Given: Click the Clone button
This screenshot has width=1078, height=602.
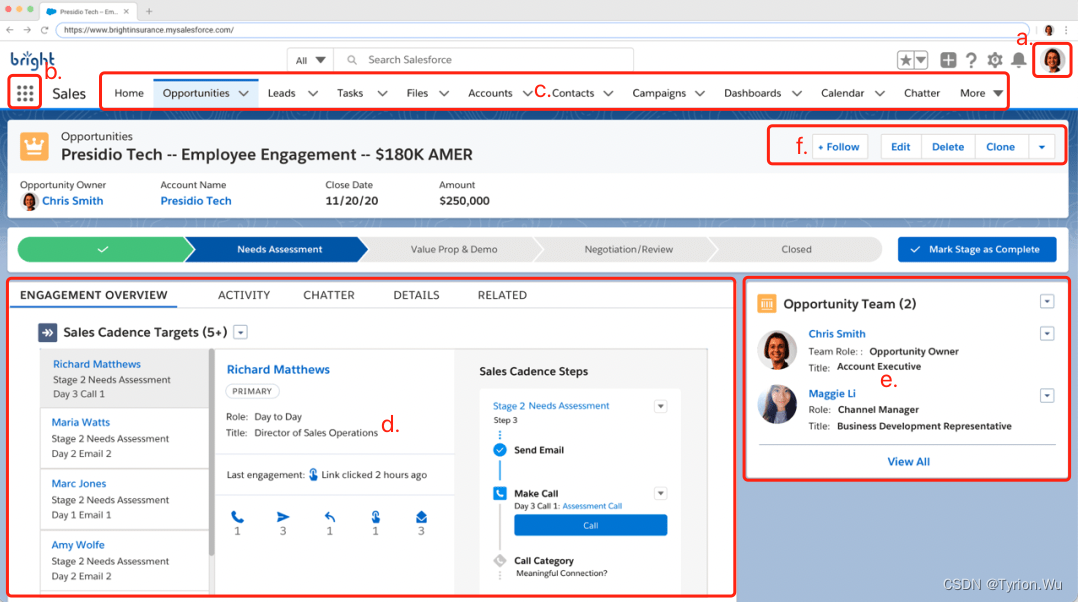Looking at the screenshot, I should 1000,147.
